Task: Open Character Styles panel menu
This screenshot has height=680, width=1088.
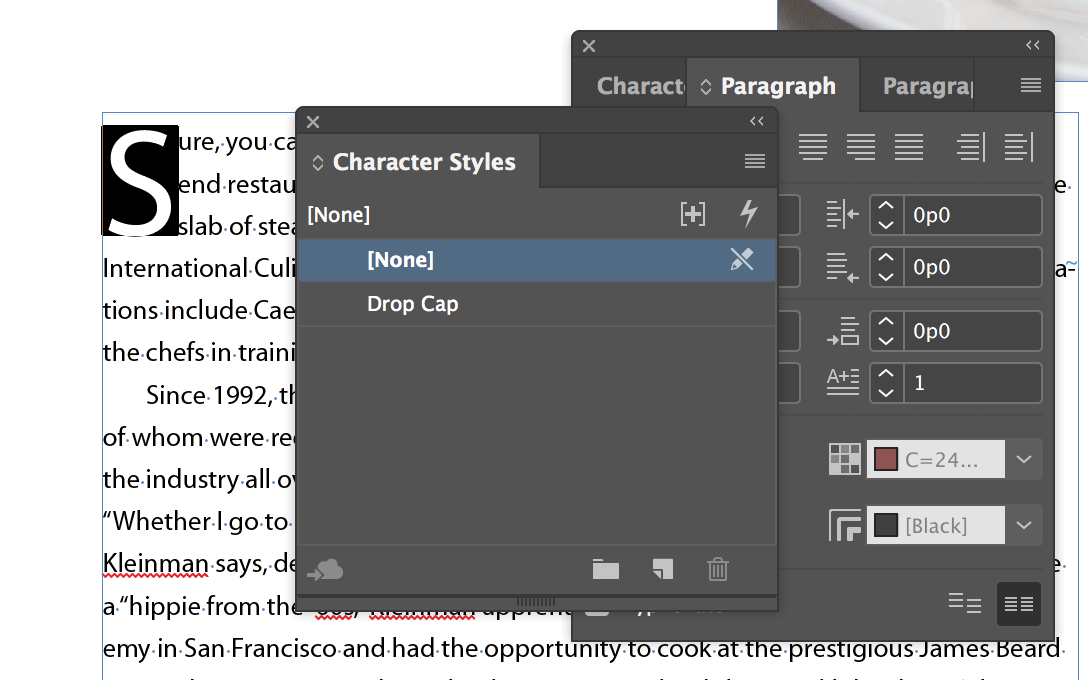Action: pos(755,162)
